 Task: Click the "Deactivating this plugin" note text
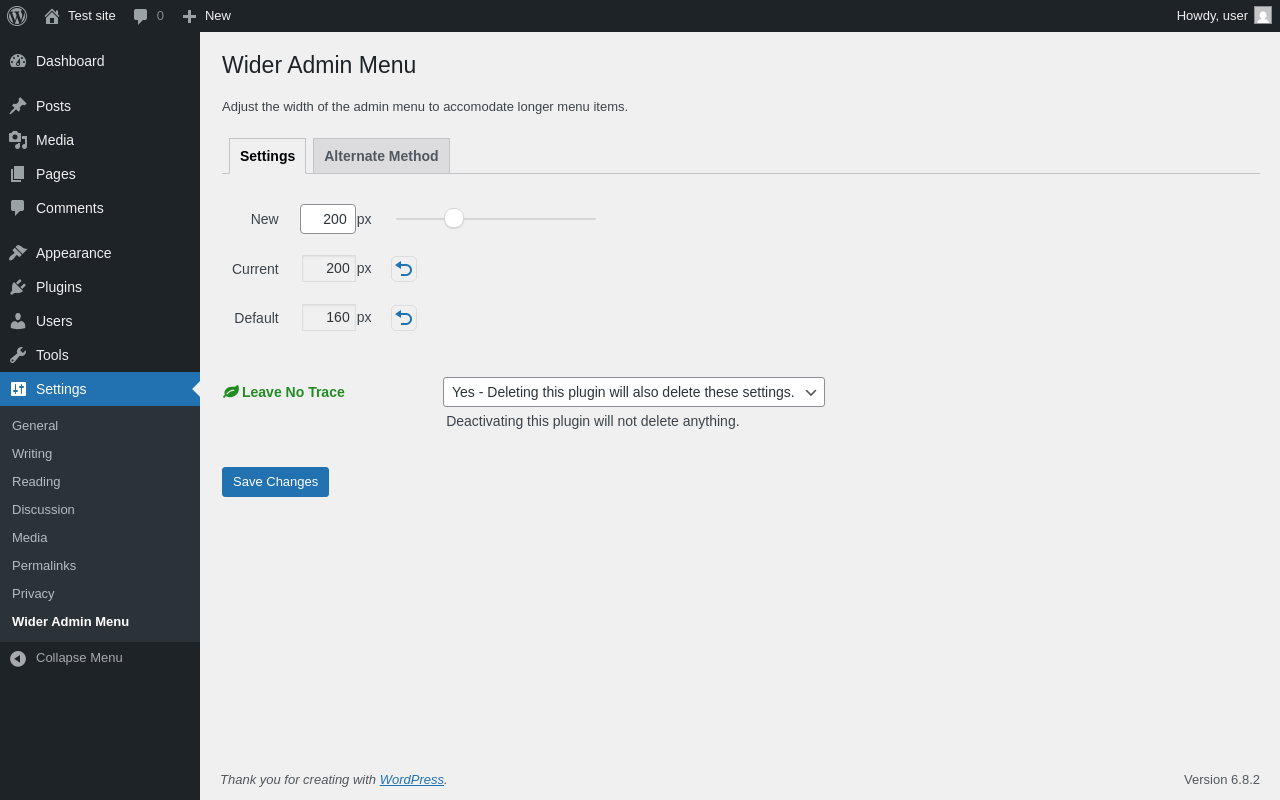click(x=593, y=421)
